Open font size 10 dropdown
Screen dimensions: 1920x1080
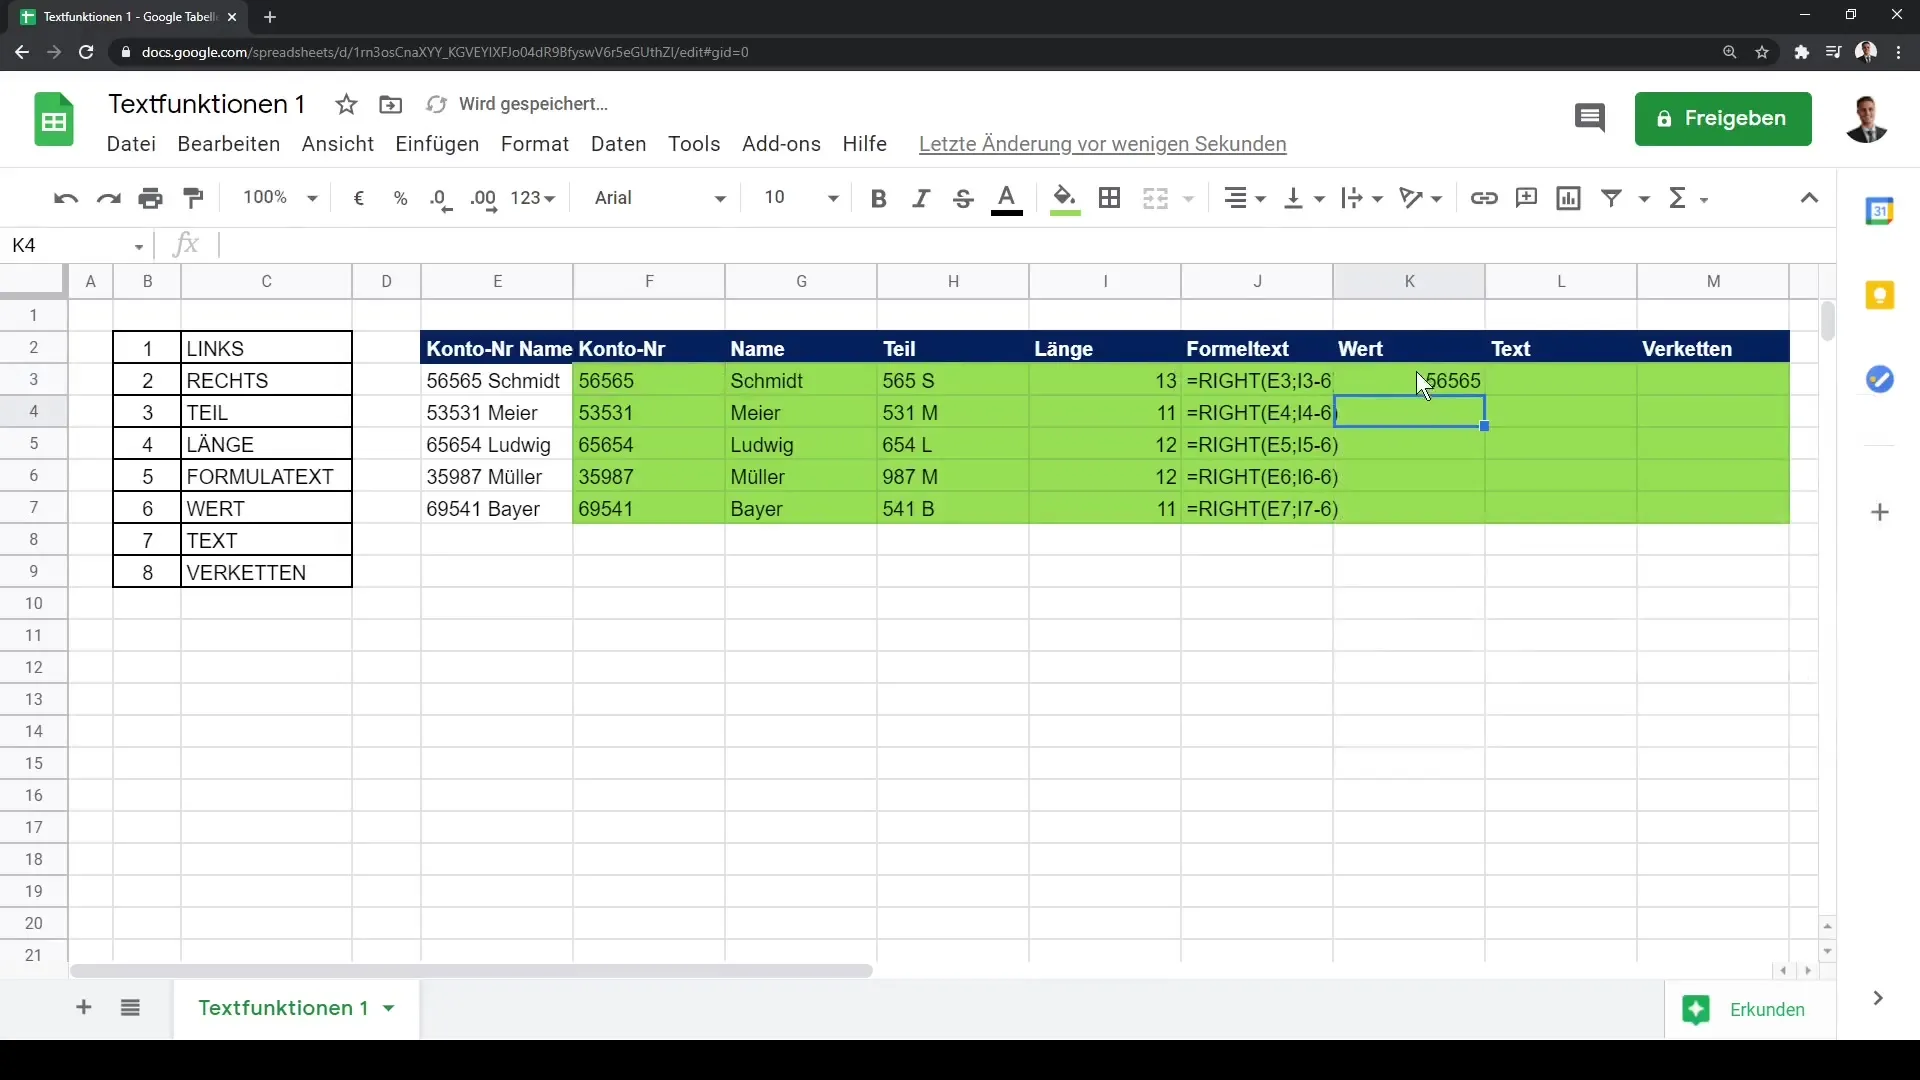tap(801, 198)
